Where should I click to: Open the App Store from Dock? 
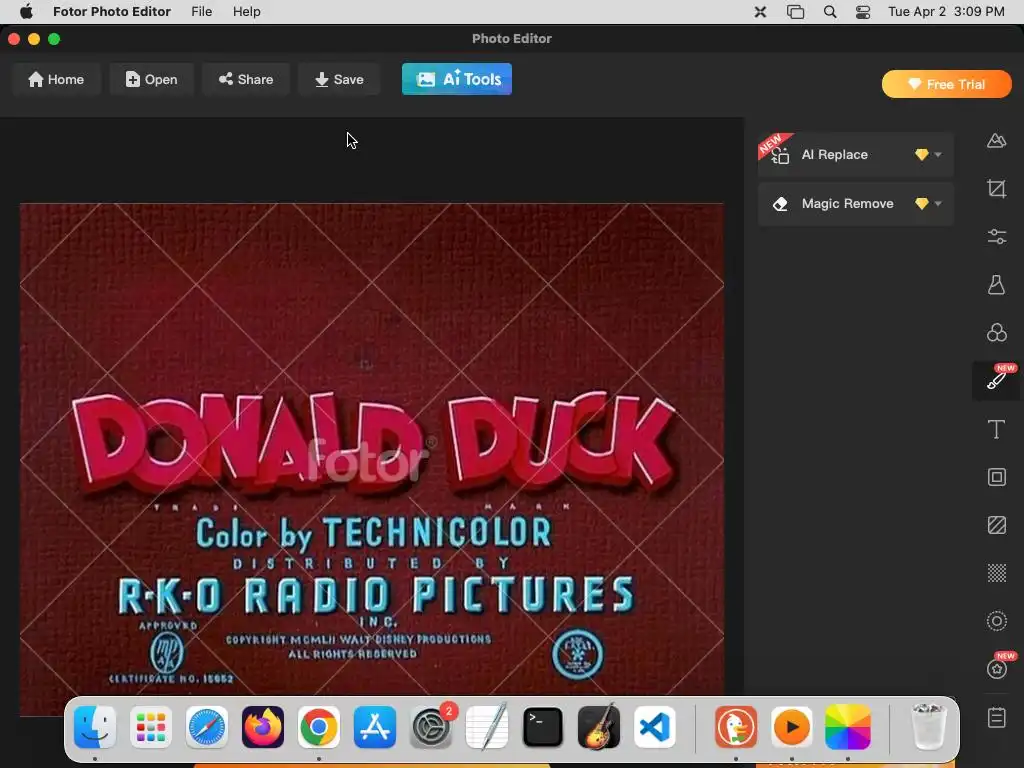(x=375, y=727)
